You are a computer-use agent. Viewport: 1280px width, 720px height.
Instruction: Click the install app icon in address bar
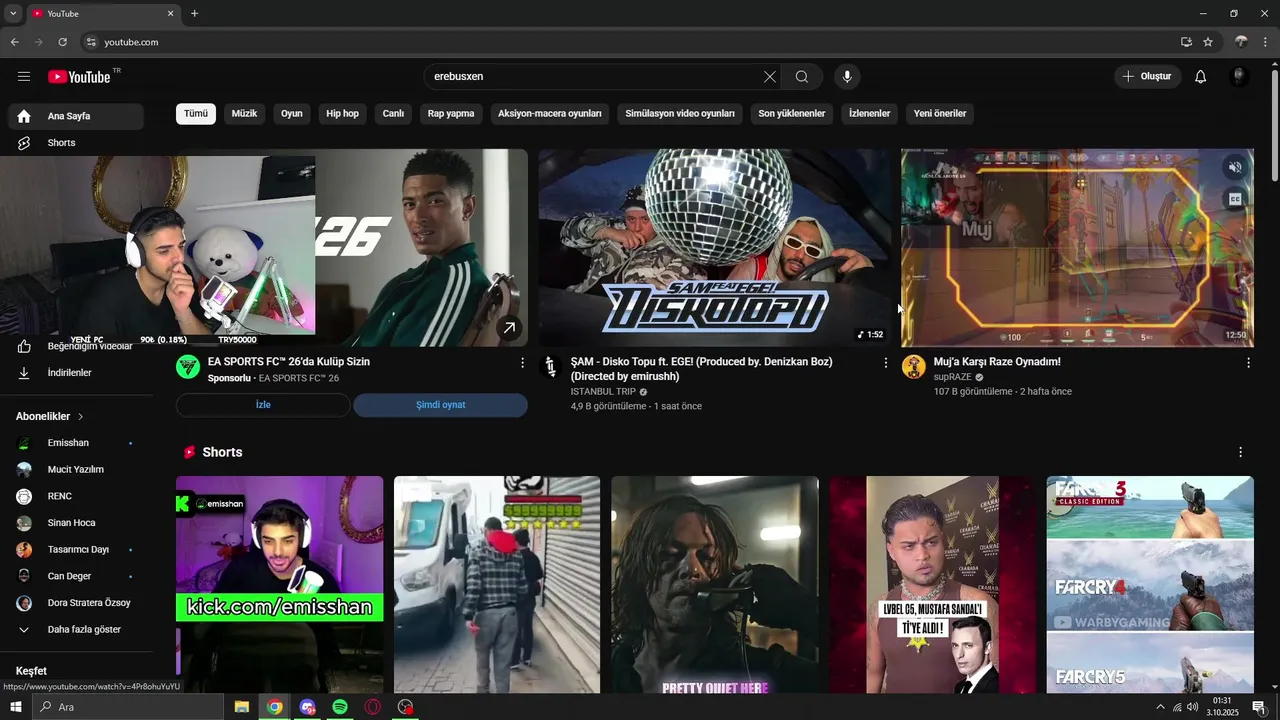pos(1186,42)
